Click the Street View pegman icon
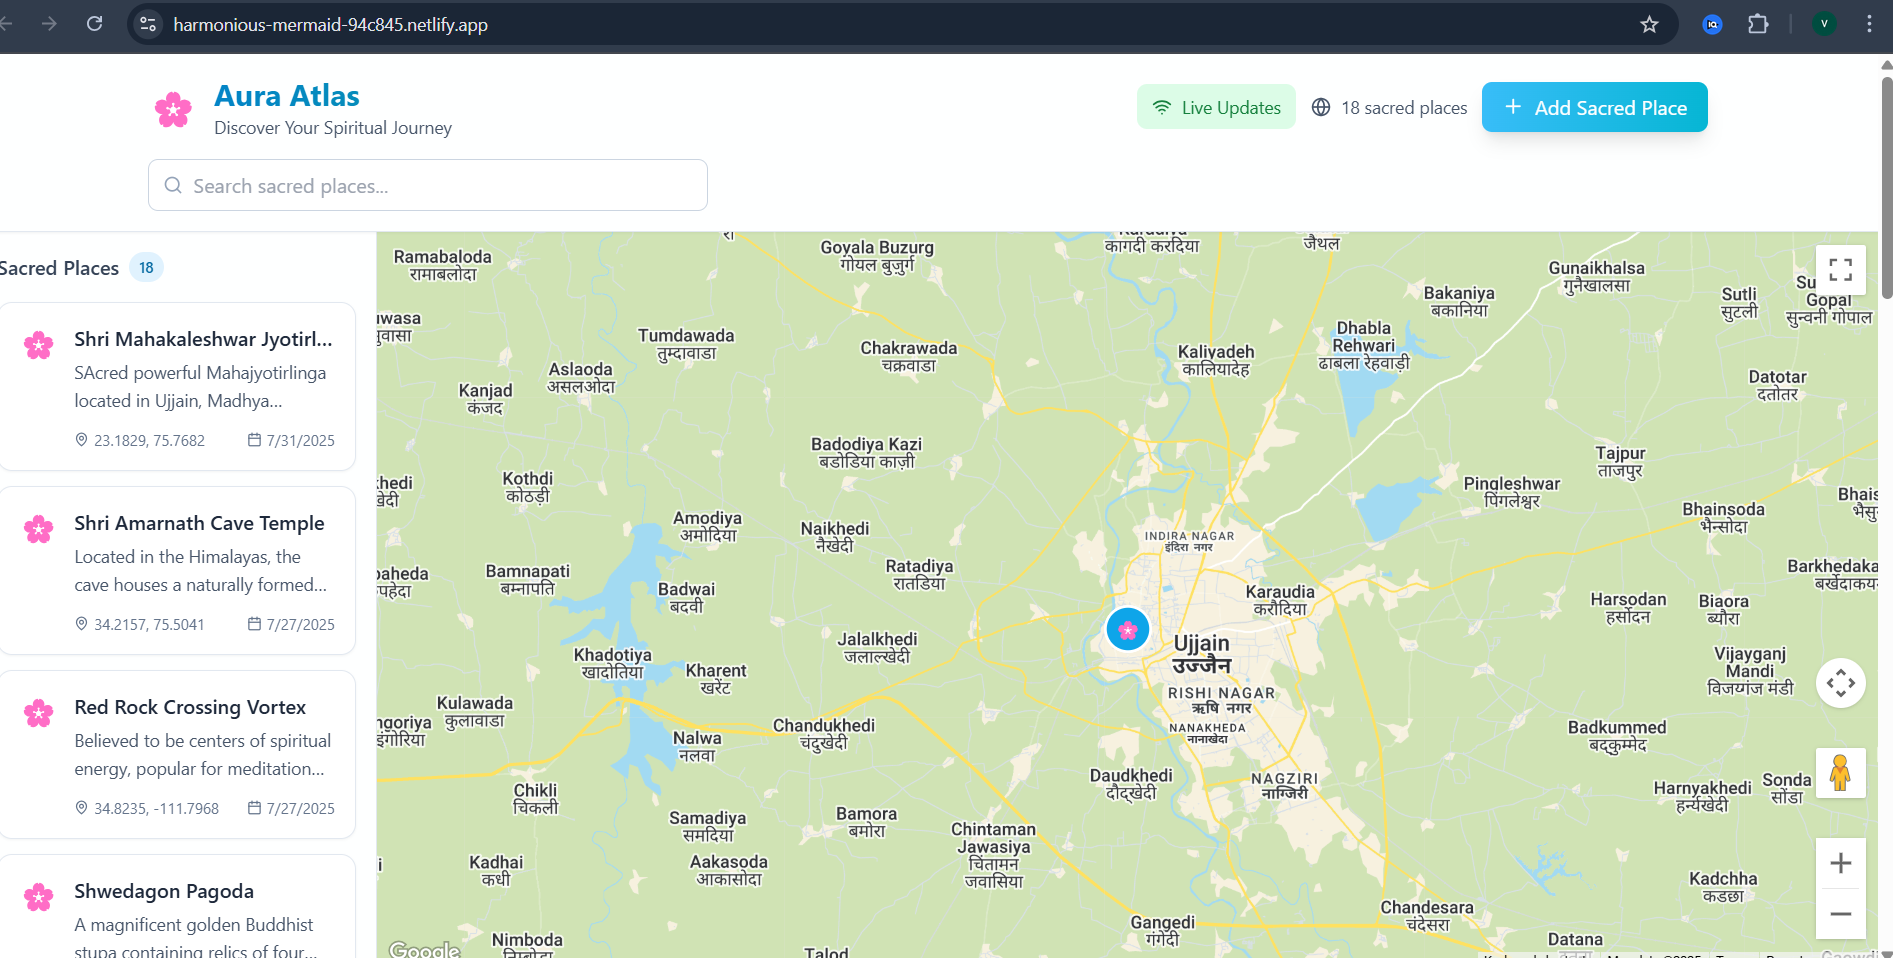 click(x=1841, y=773)
